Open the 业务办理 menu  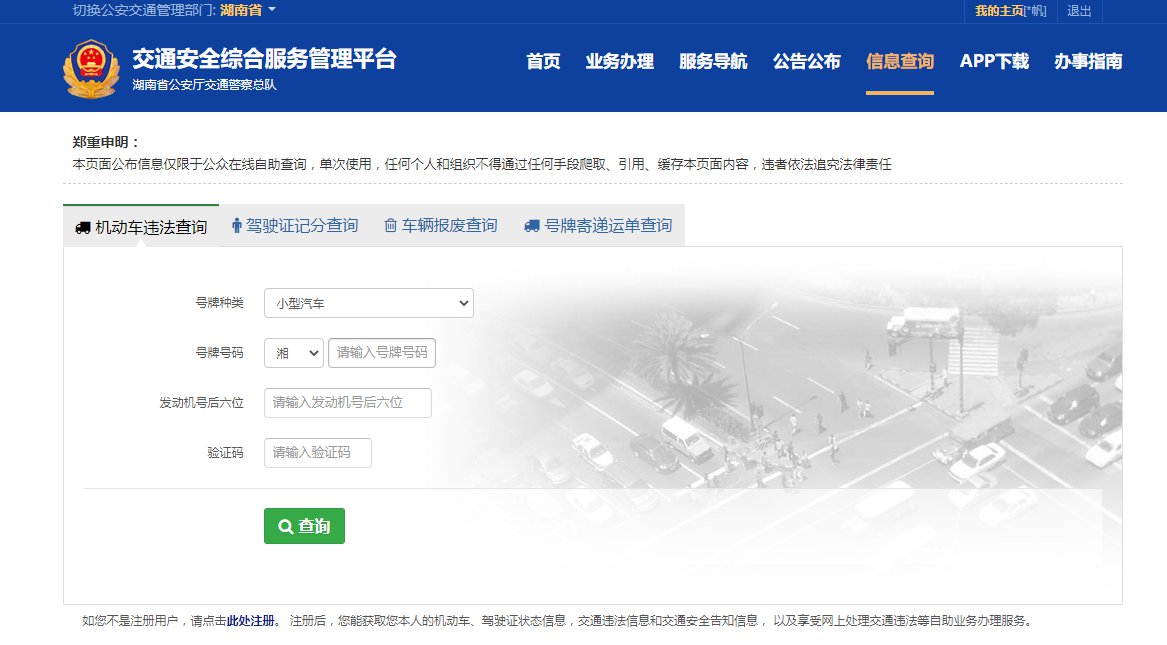tap(619, 61)
